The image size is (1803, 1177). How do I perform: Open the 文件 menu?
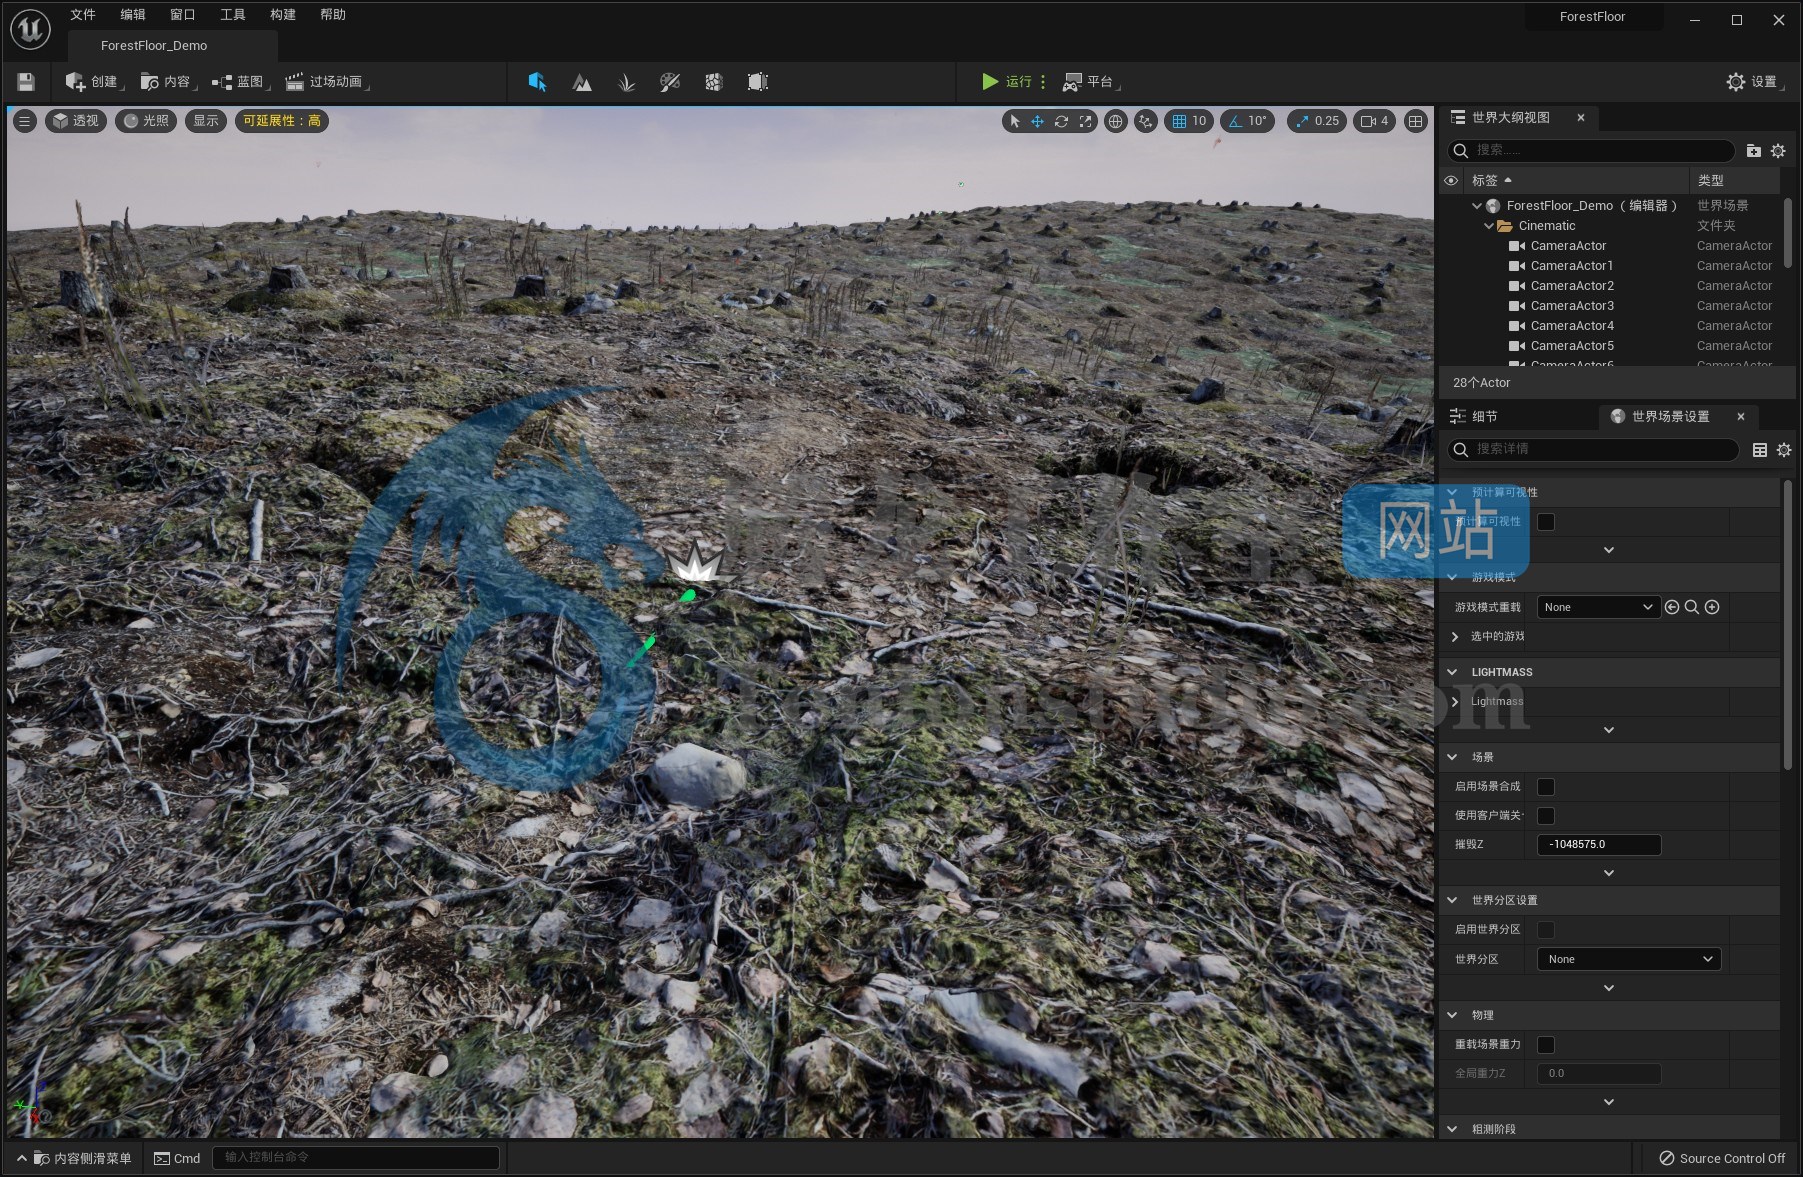(x=83, y=15)
